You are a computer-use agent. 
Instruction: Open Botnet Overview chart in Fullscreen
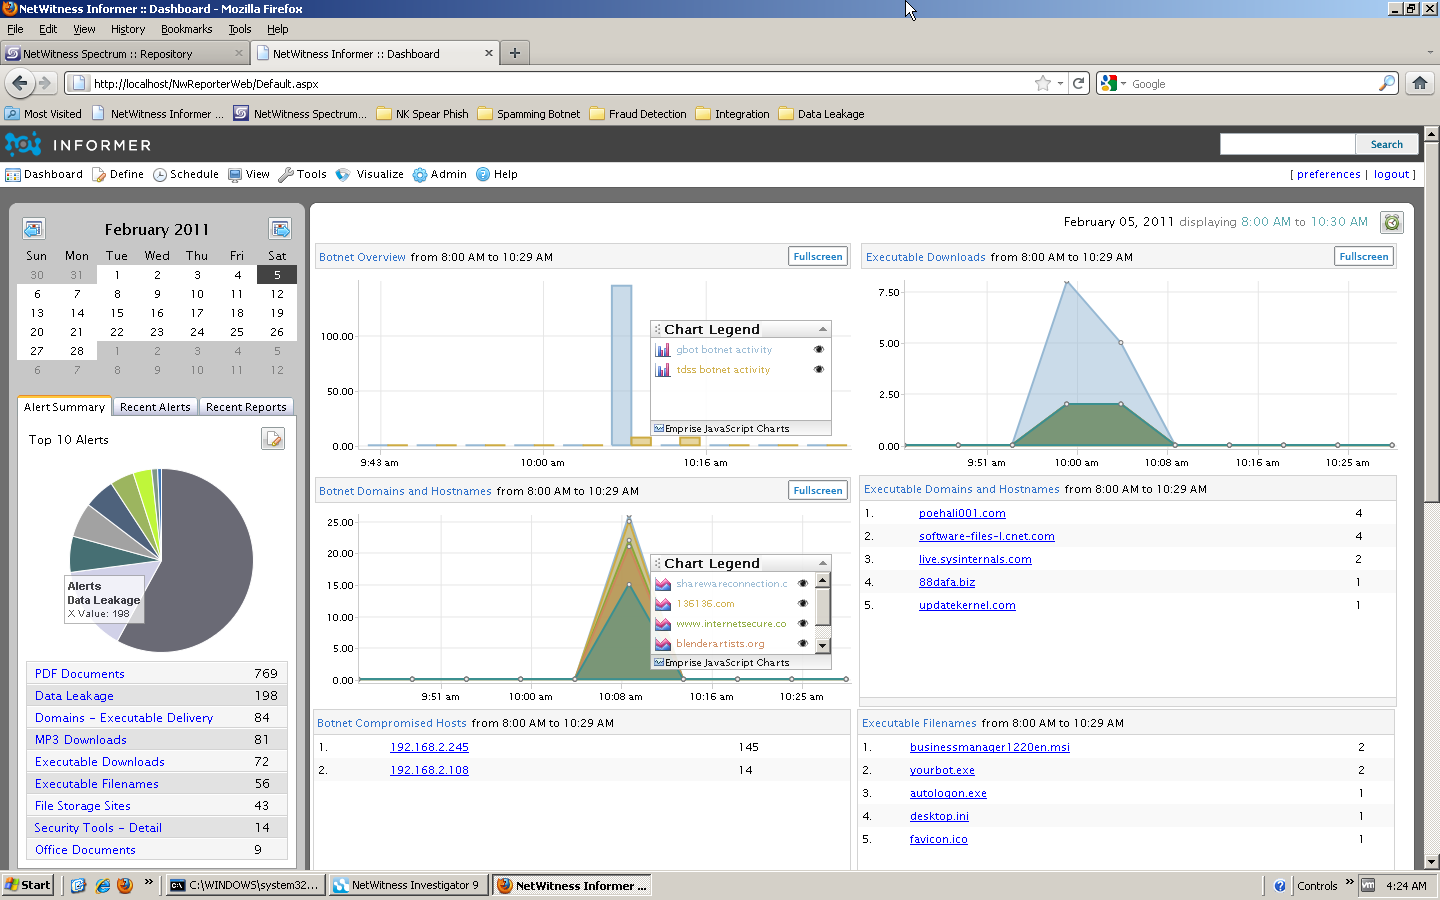818,257
